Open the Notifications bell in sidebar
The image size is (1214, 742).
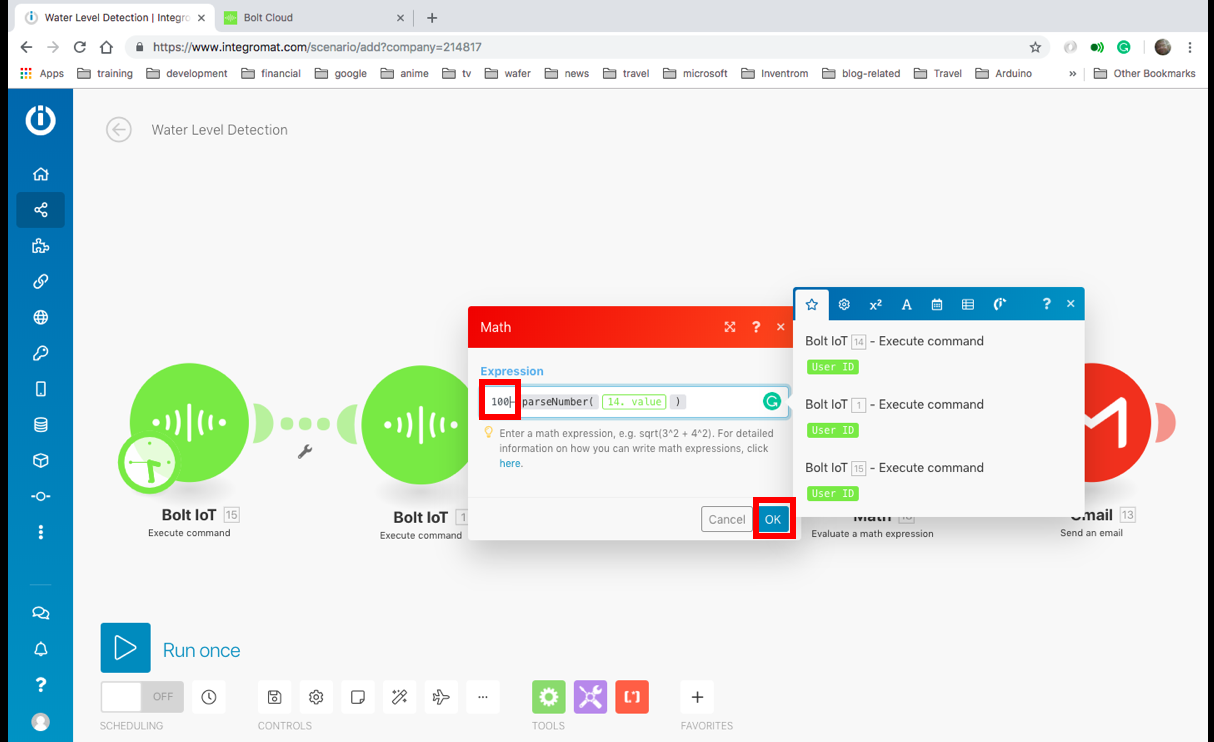coord(40,649)
